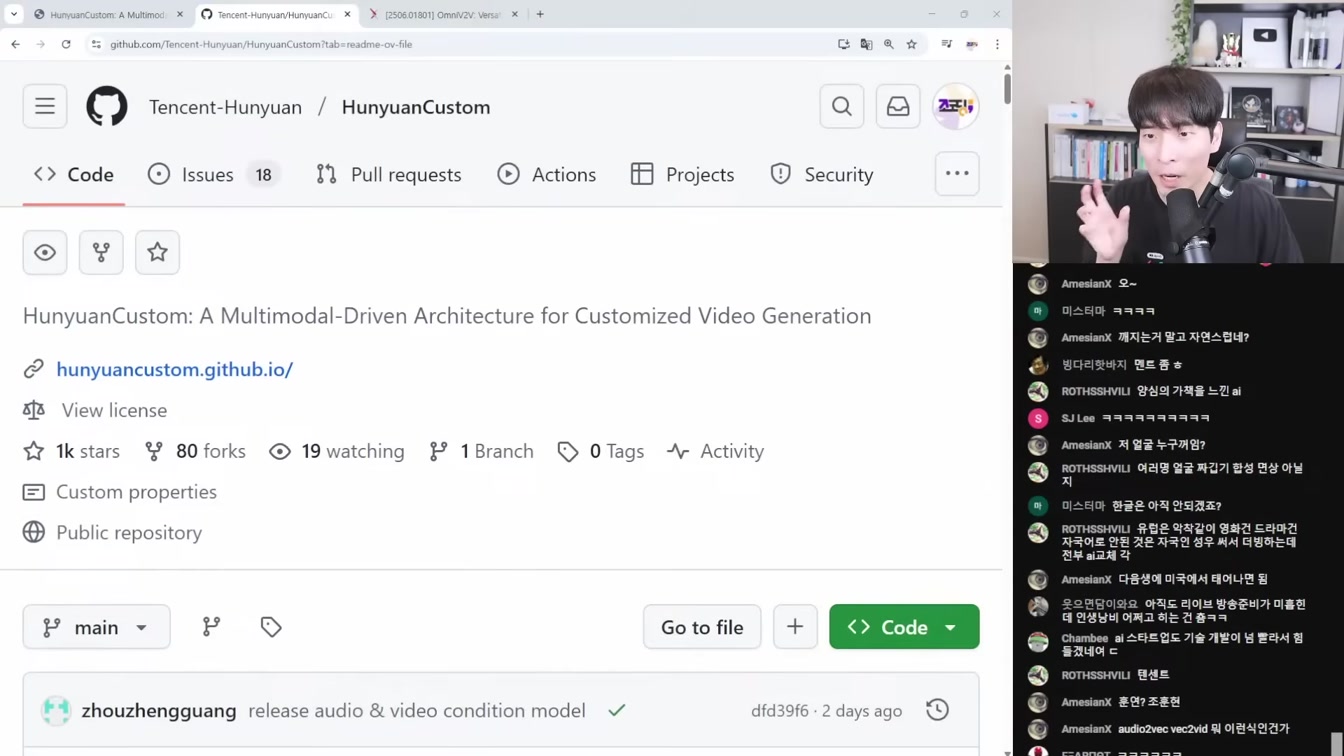Click the GitHub Octocat logo

click(x=107, y=106)
